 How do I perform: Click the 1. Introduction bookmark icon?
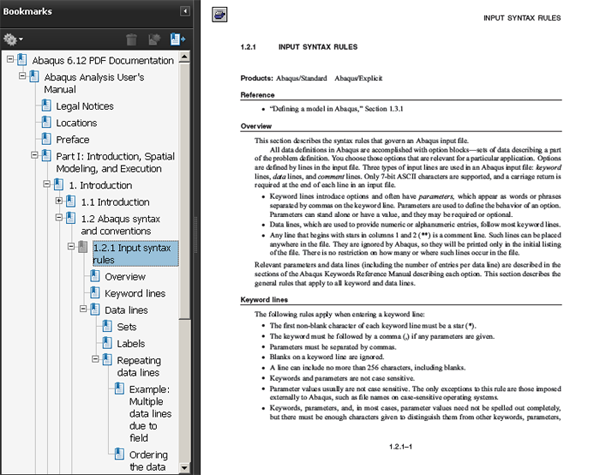point(59,184)
